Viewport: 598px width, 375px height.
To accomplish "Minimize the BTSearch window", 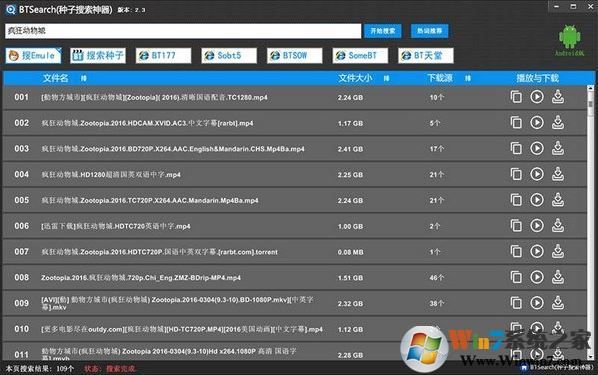I will click(556, 6).
